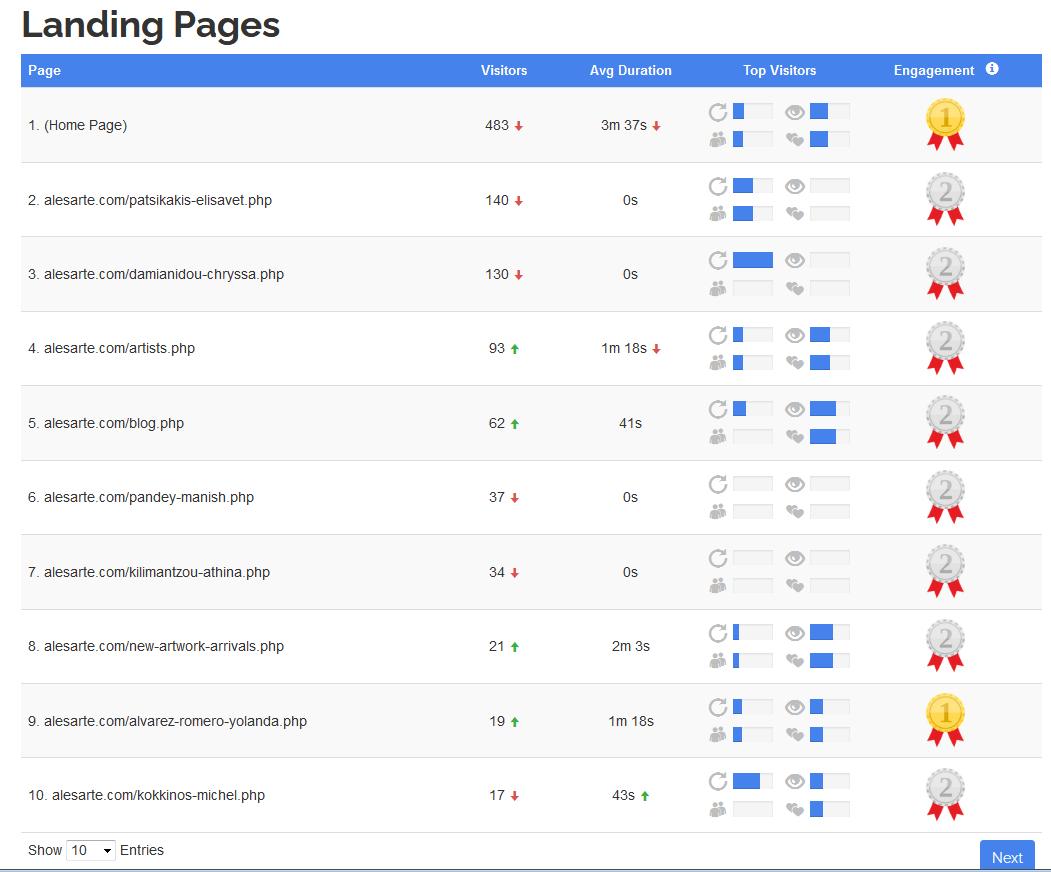Click the full returning bar in damianidou-chryssa.php row
The width and height of the screenshot is (1051, 872).
coord(753,260)
